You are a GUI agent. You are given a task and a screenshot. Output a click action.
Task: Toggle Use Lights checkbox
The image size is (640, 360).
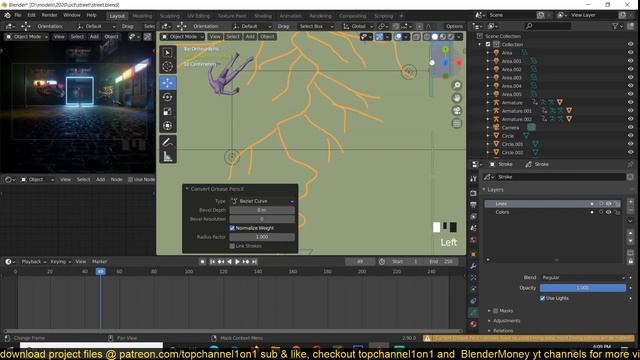542,298
